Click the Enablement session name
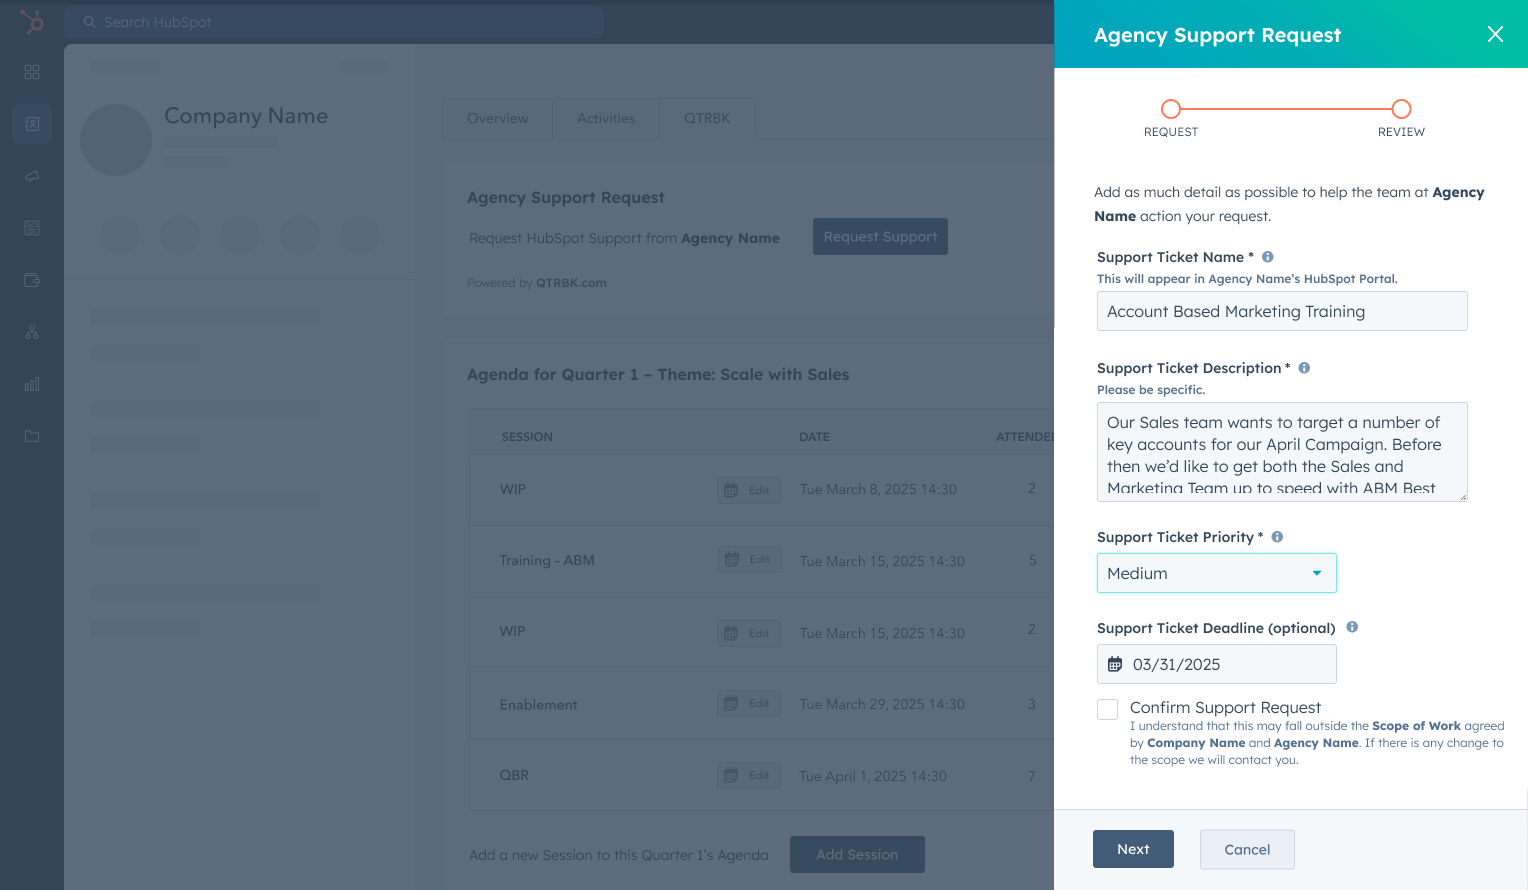 click(538, 705)
